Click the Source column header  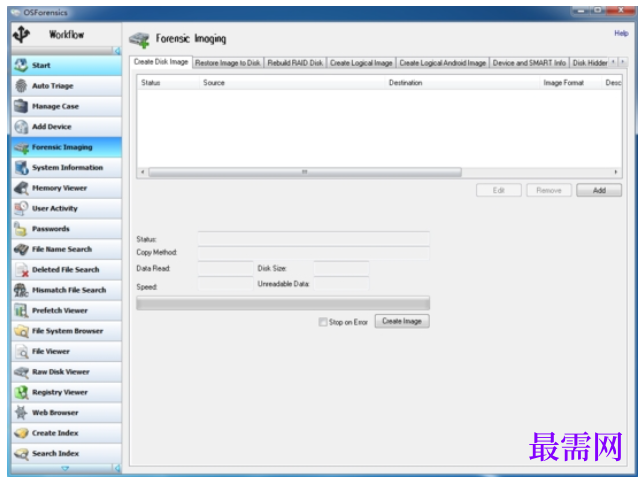291,83
